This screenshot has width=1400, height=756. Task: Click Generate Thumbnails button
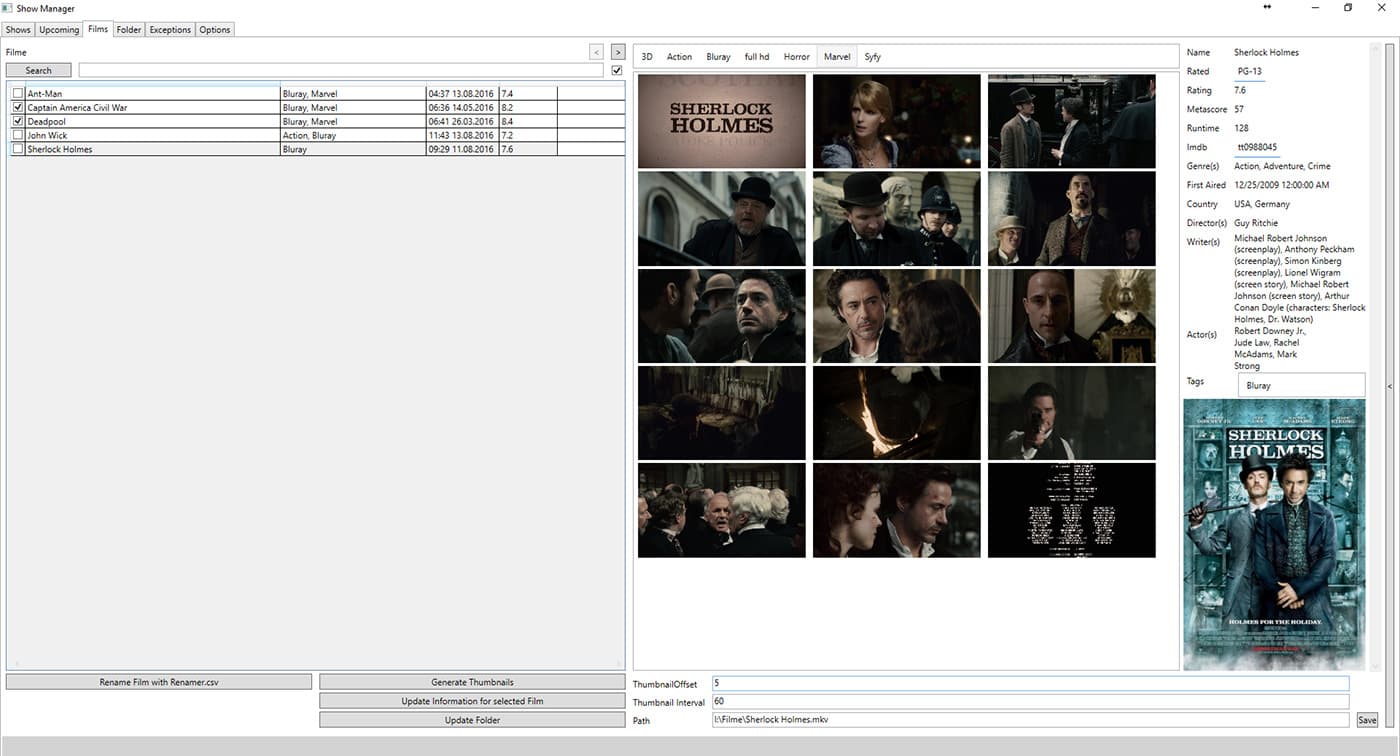click(x=472, y=682)
